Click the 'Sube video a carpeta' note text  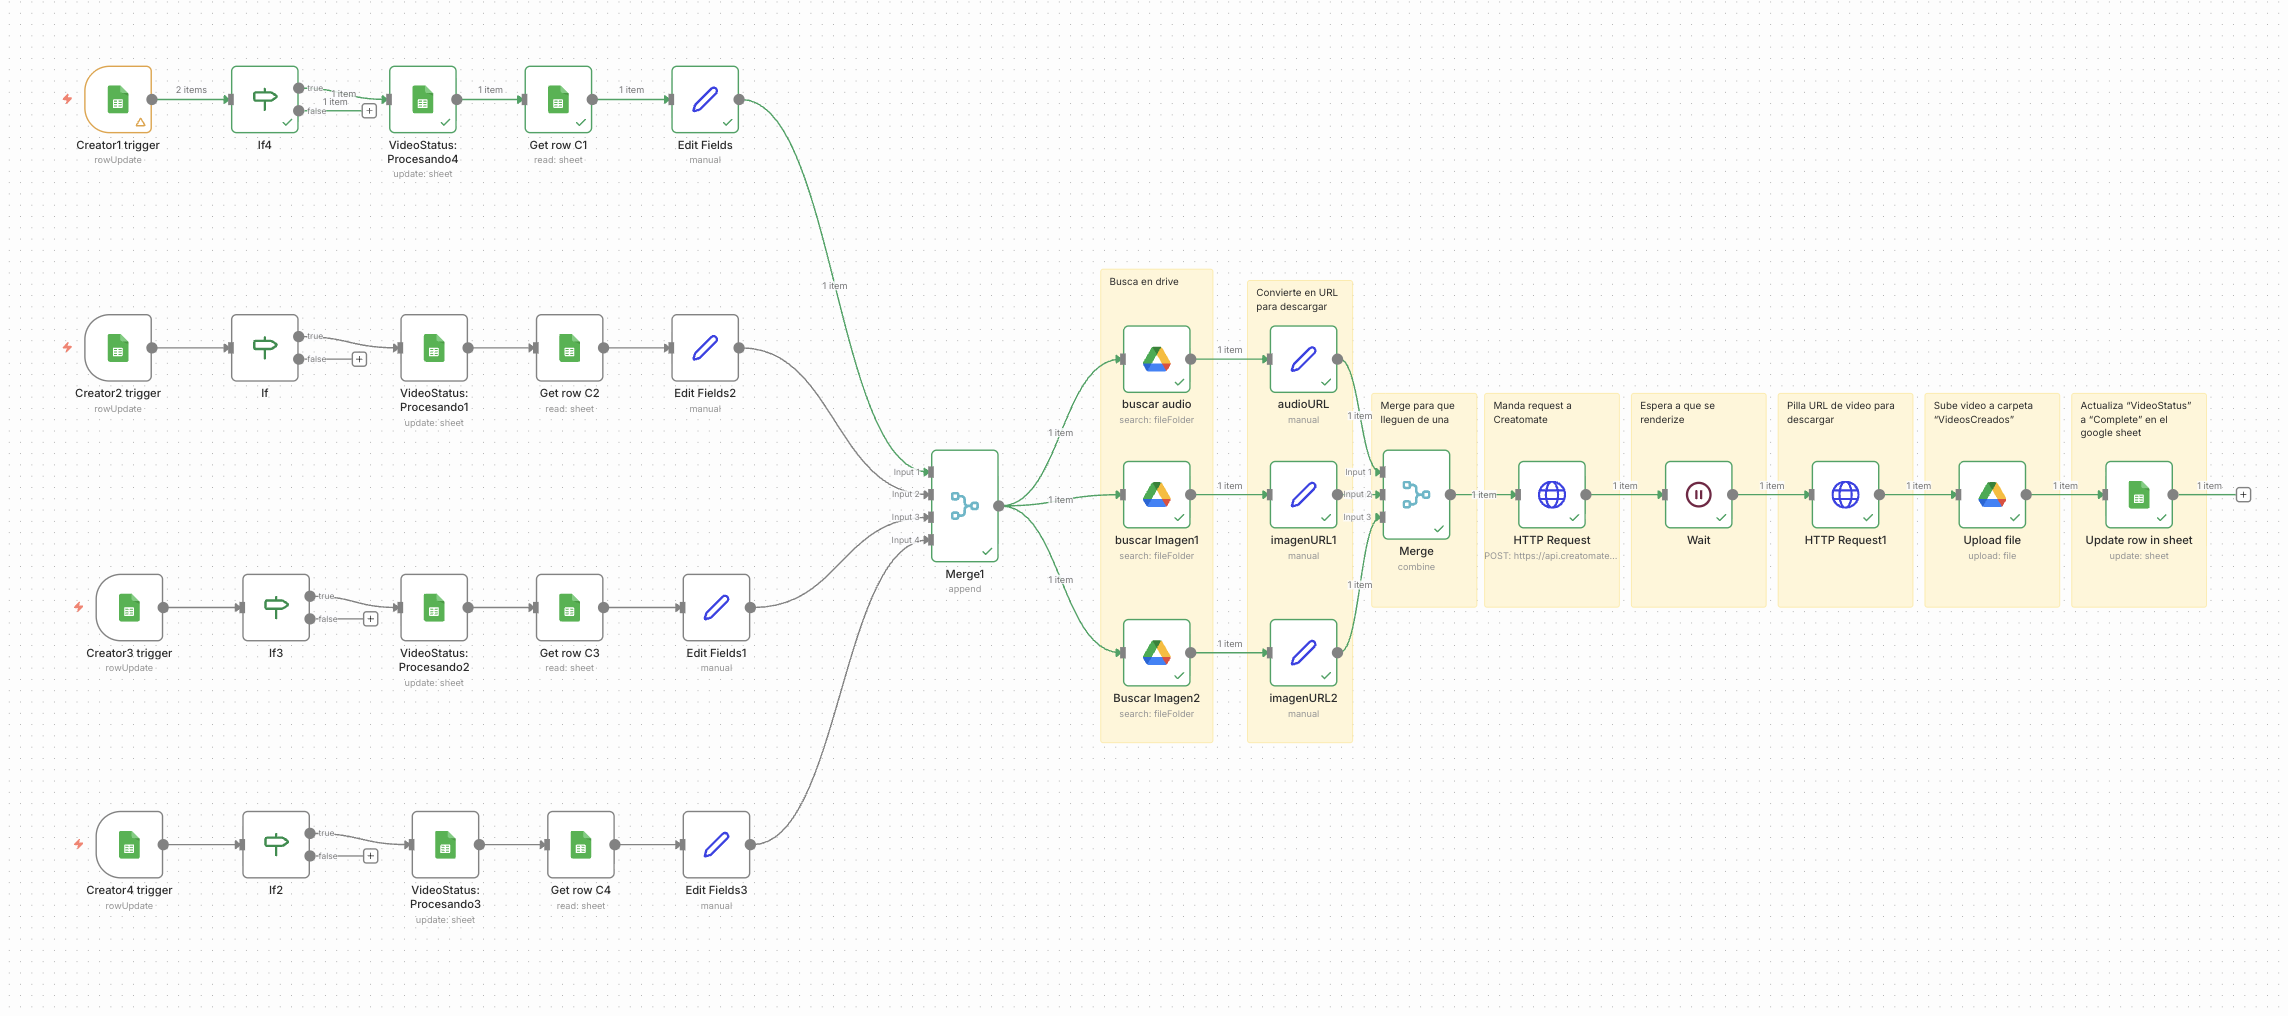click(1983, 413)
